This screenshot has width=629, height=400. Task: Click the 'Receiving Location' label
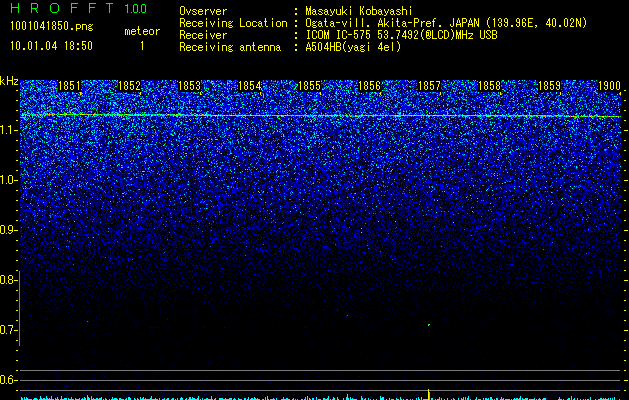pos(233,23)
